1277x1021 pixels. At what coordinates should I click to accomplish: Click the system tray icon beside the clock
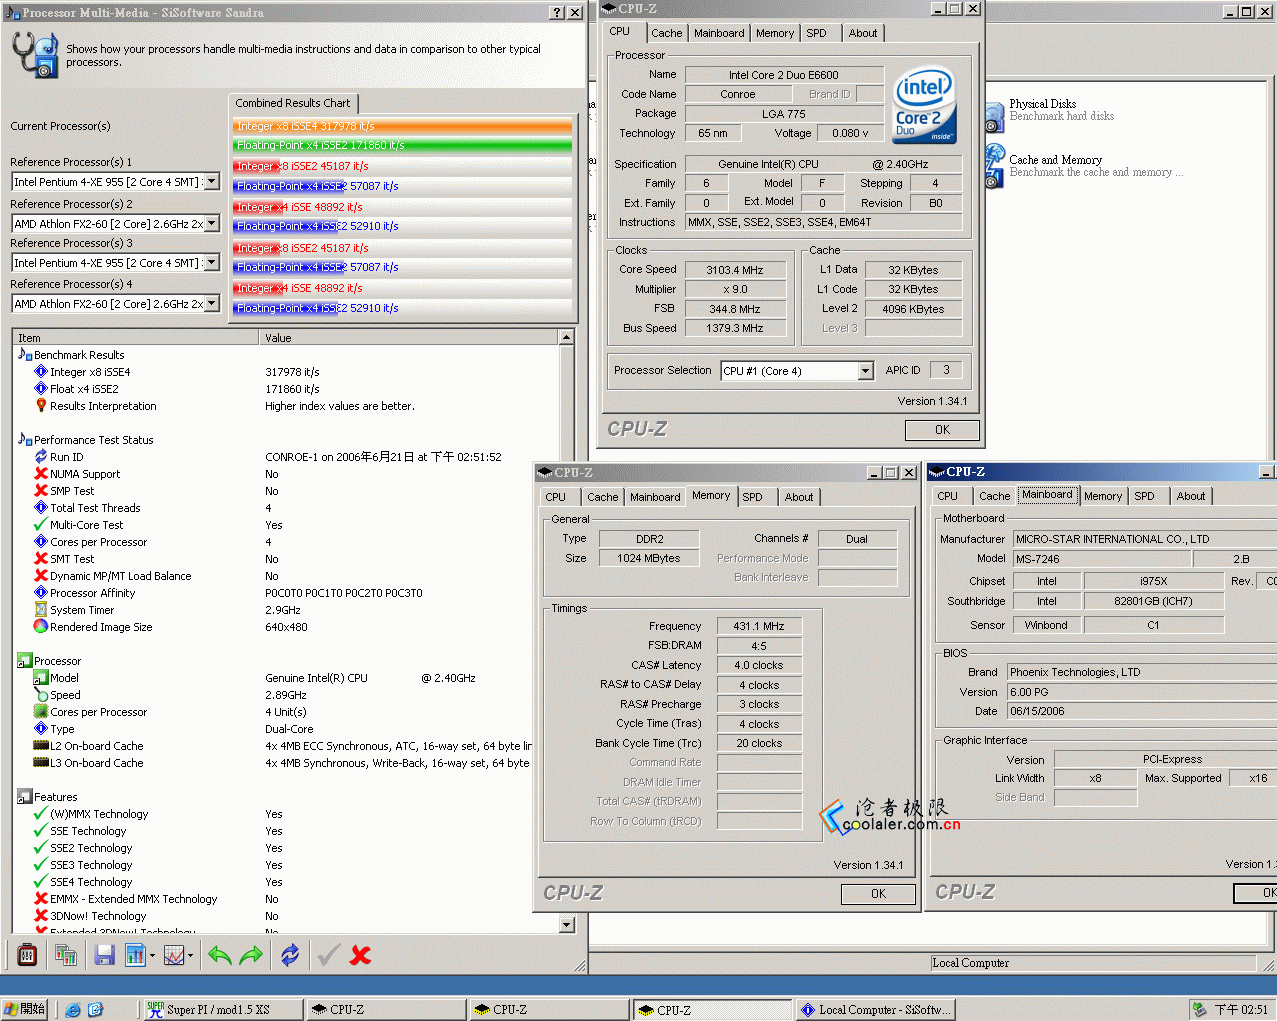(1199, 1010)
